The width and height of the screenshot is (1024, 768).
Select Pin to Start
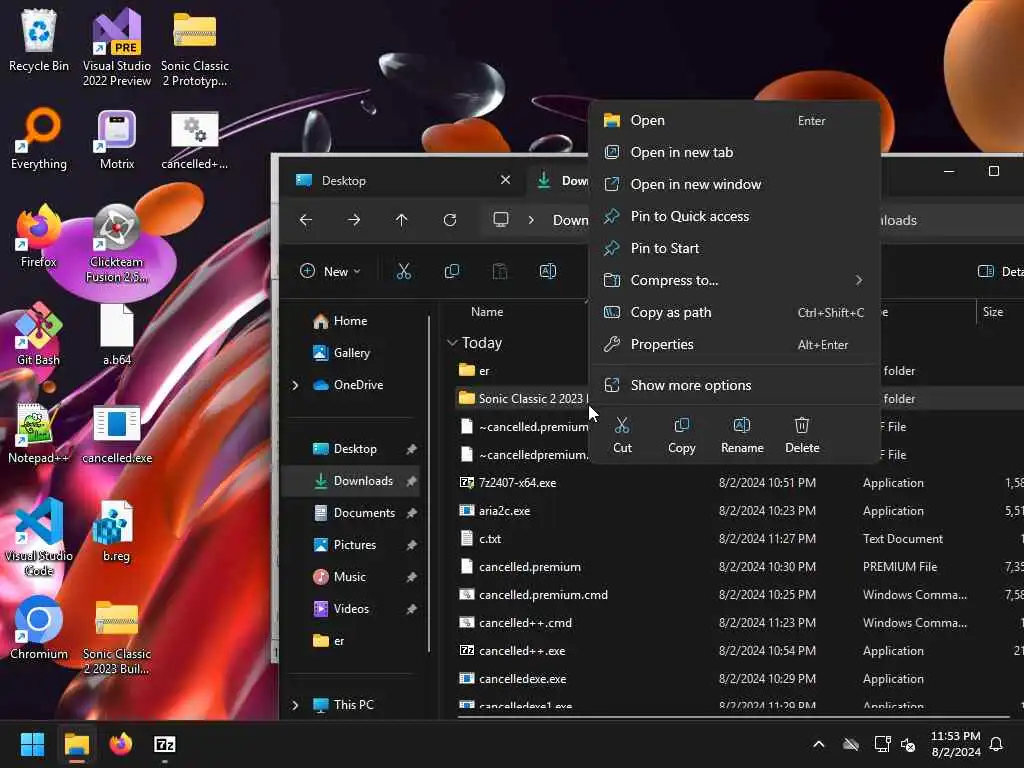click(x=734, y=248)
